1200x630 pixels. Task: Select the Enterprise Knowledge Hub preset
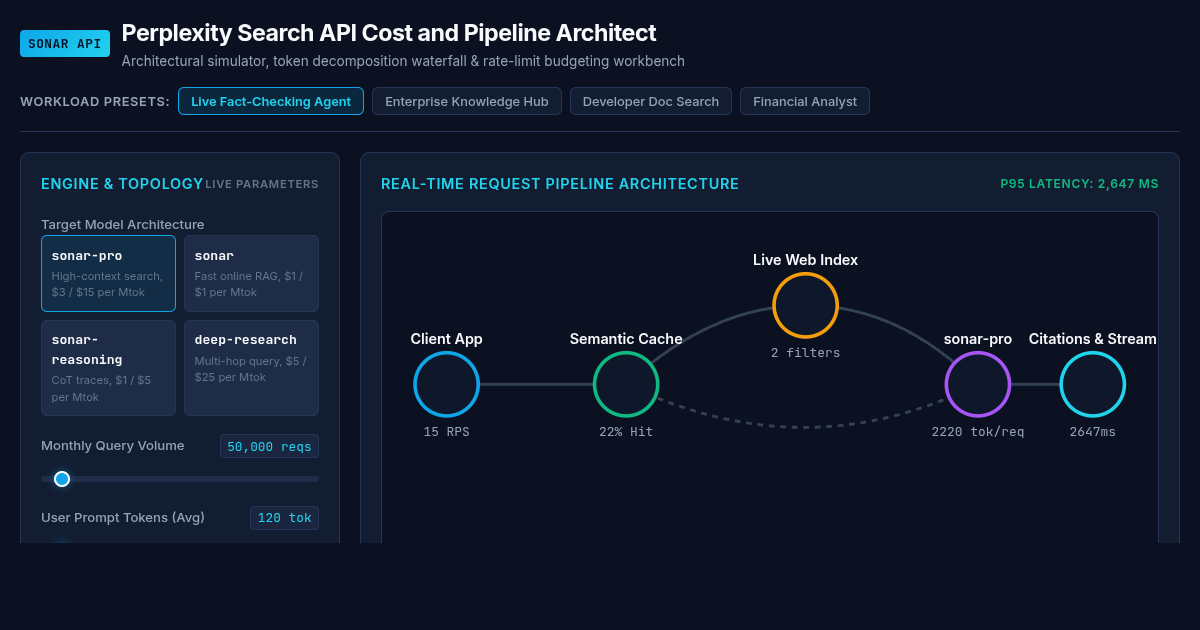coord(467,101)
